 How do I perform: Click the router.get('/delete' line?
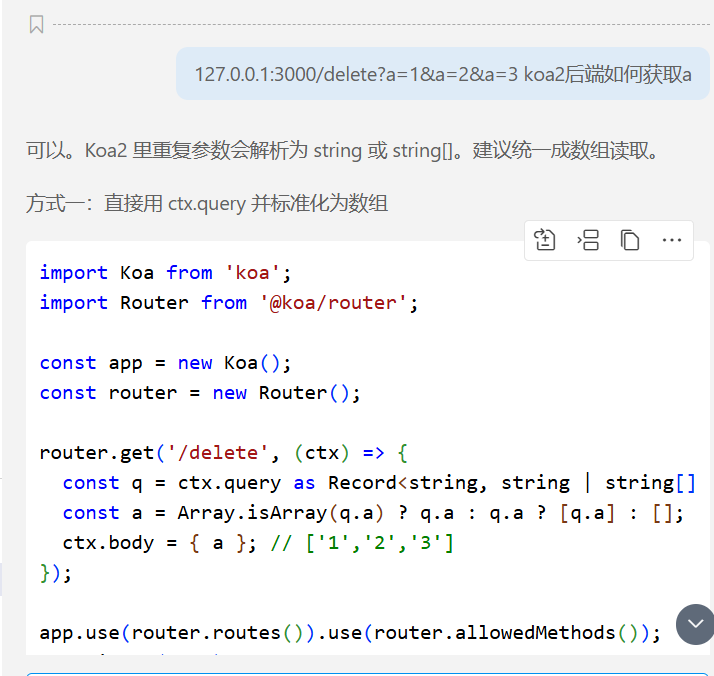coord(224,453)
